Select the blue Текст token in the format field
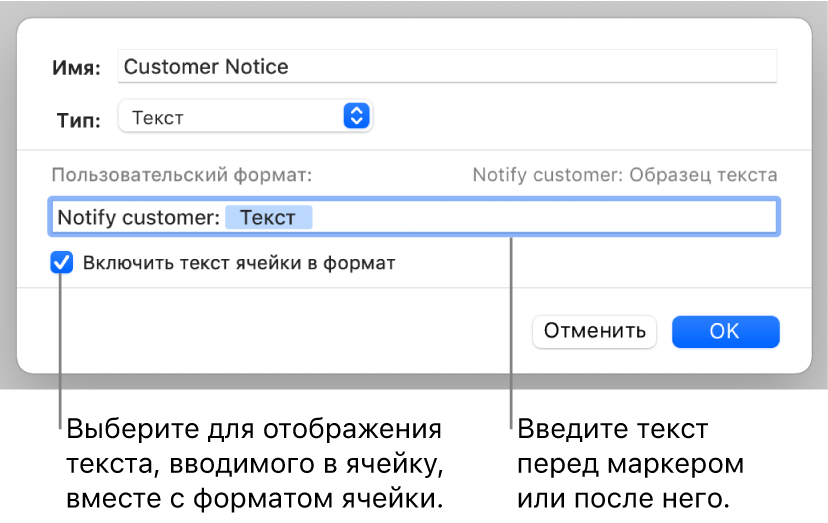The image size is (828, 523). [x=268, y=217]
